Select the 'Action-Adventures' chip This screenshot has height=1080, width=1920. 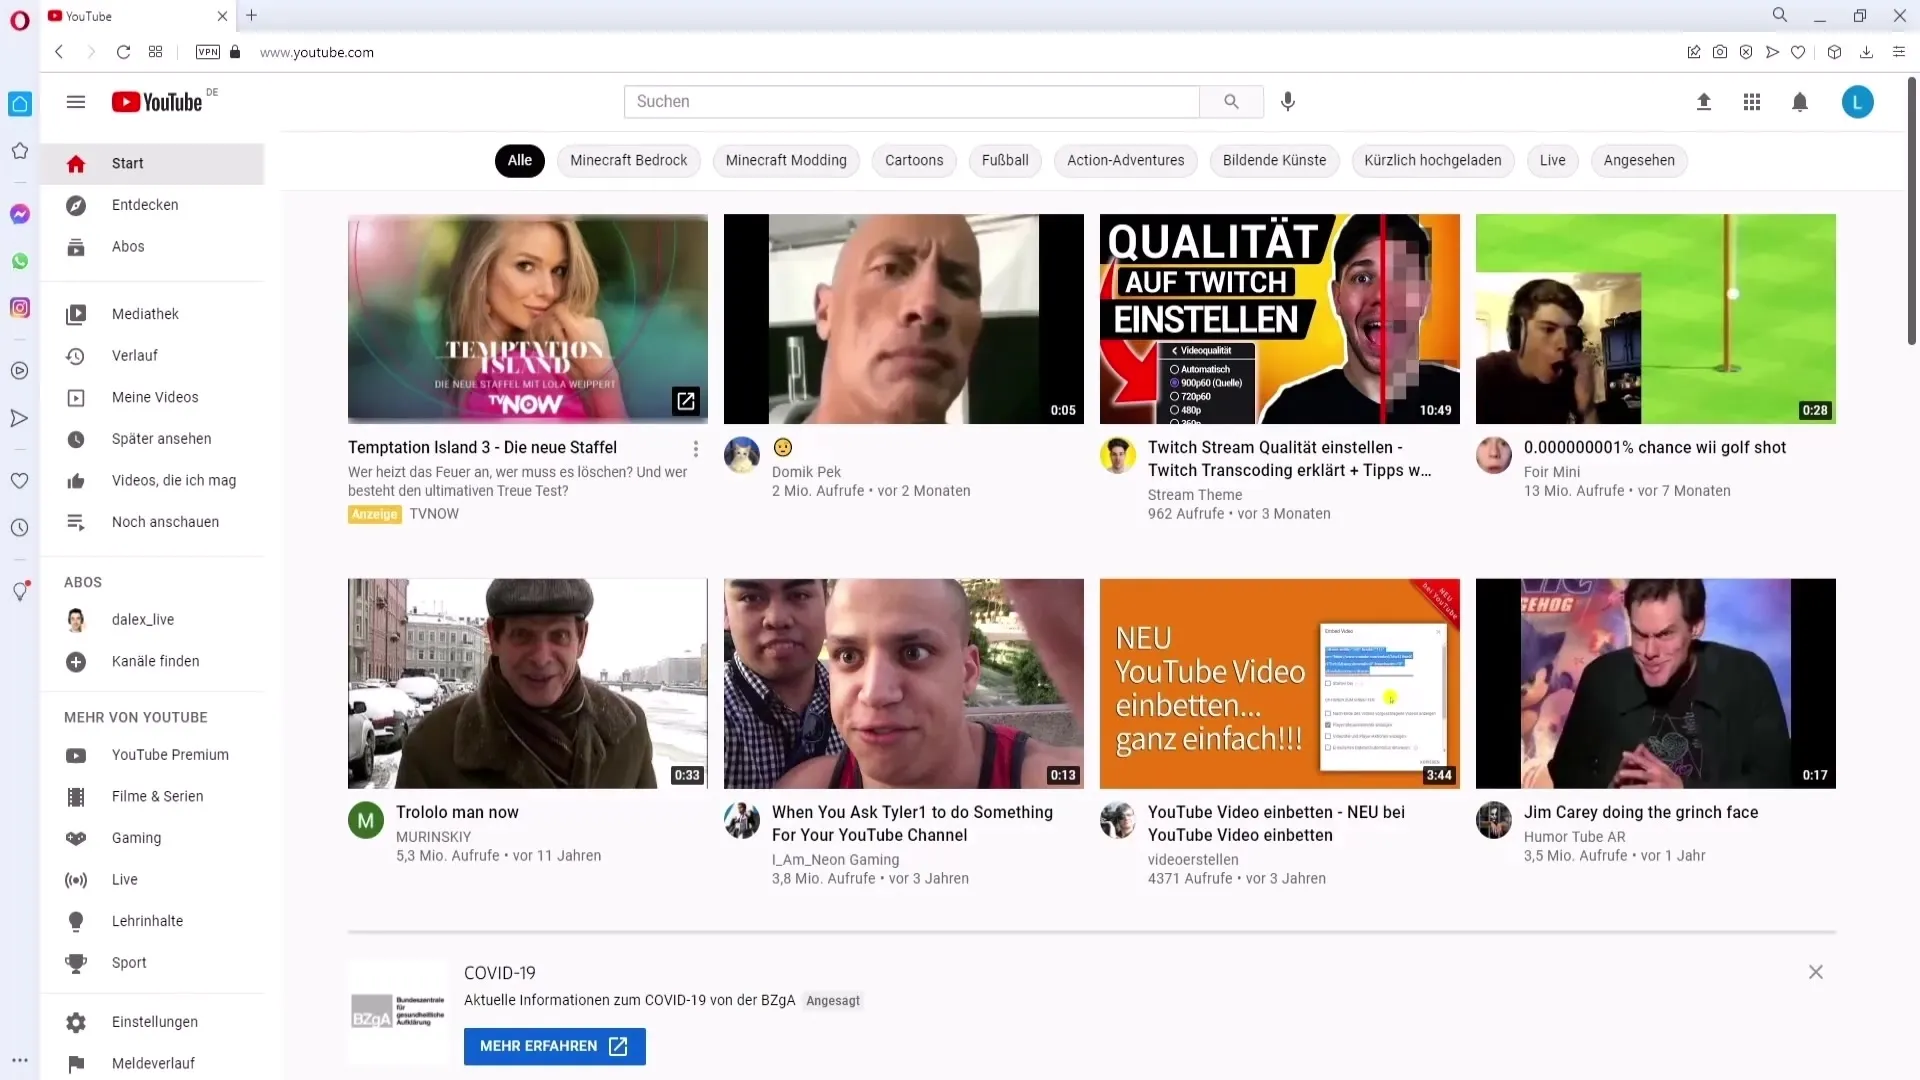coord(1125,160)
